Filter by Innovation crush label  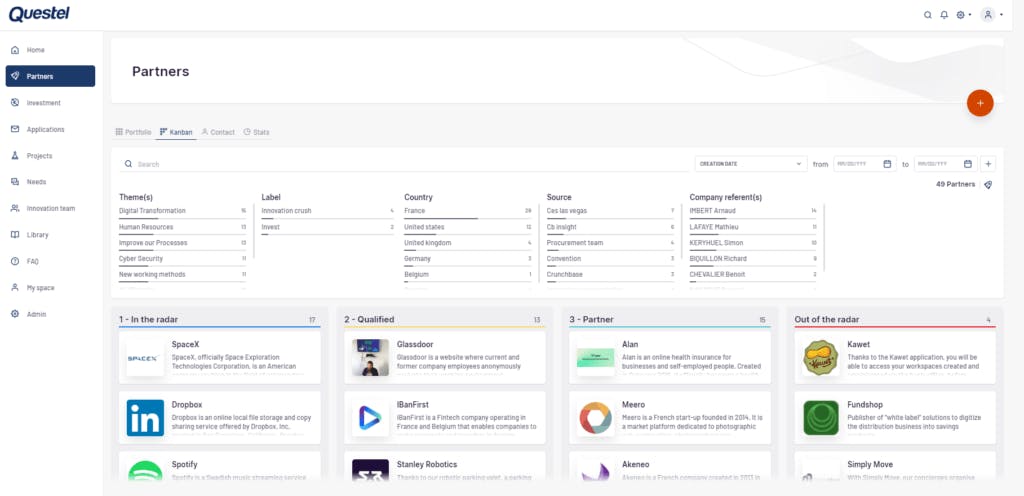click(x=328, y=211)
